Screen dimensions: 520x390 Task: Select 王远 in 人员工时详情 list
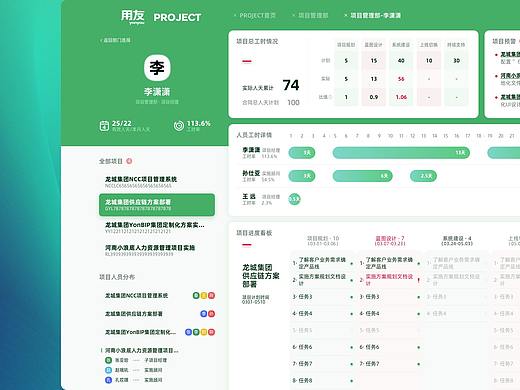point(249,196)
